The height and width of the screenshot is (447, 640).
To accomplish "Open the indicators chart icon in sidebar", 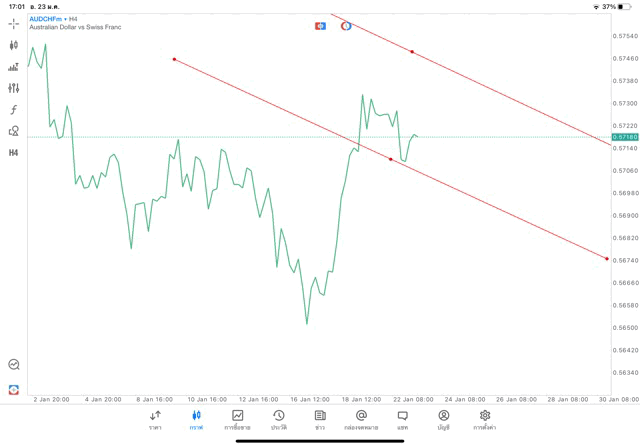I will 13,67.
